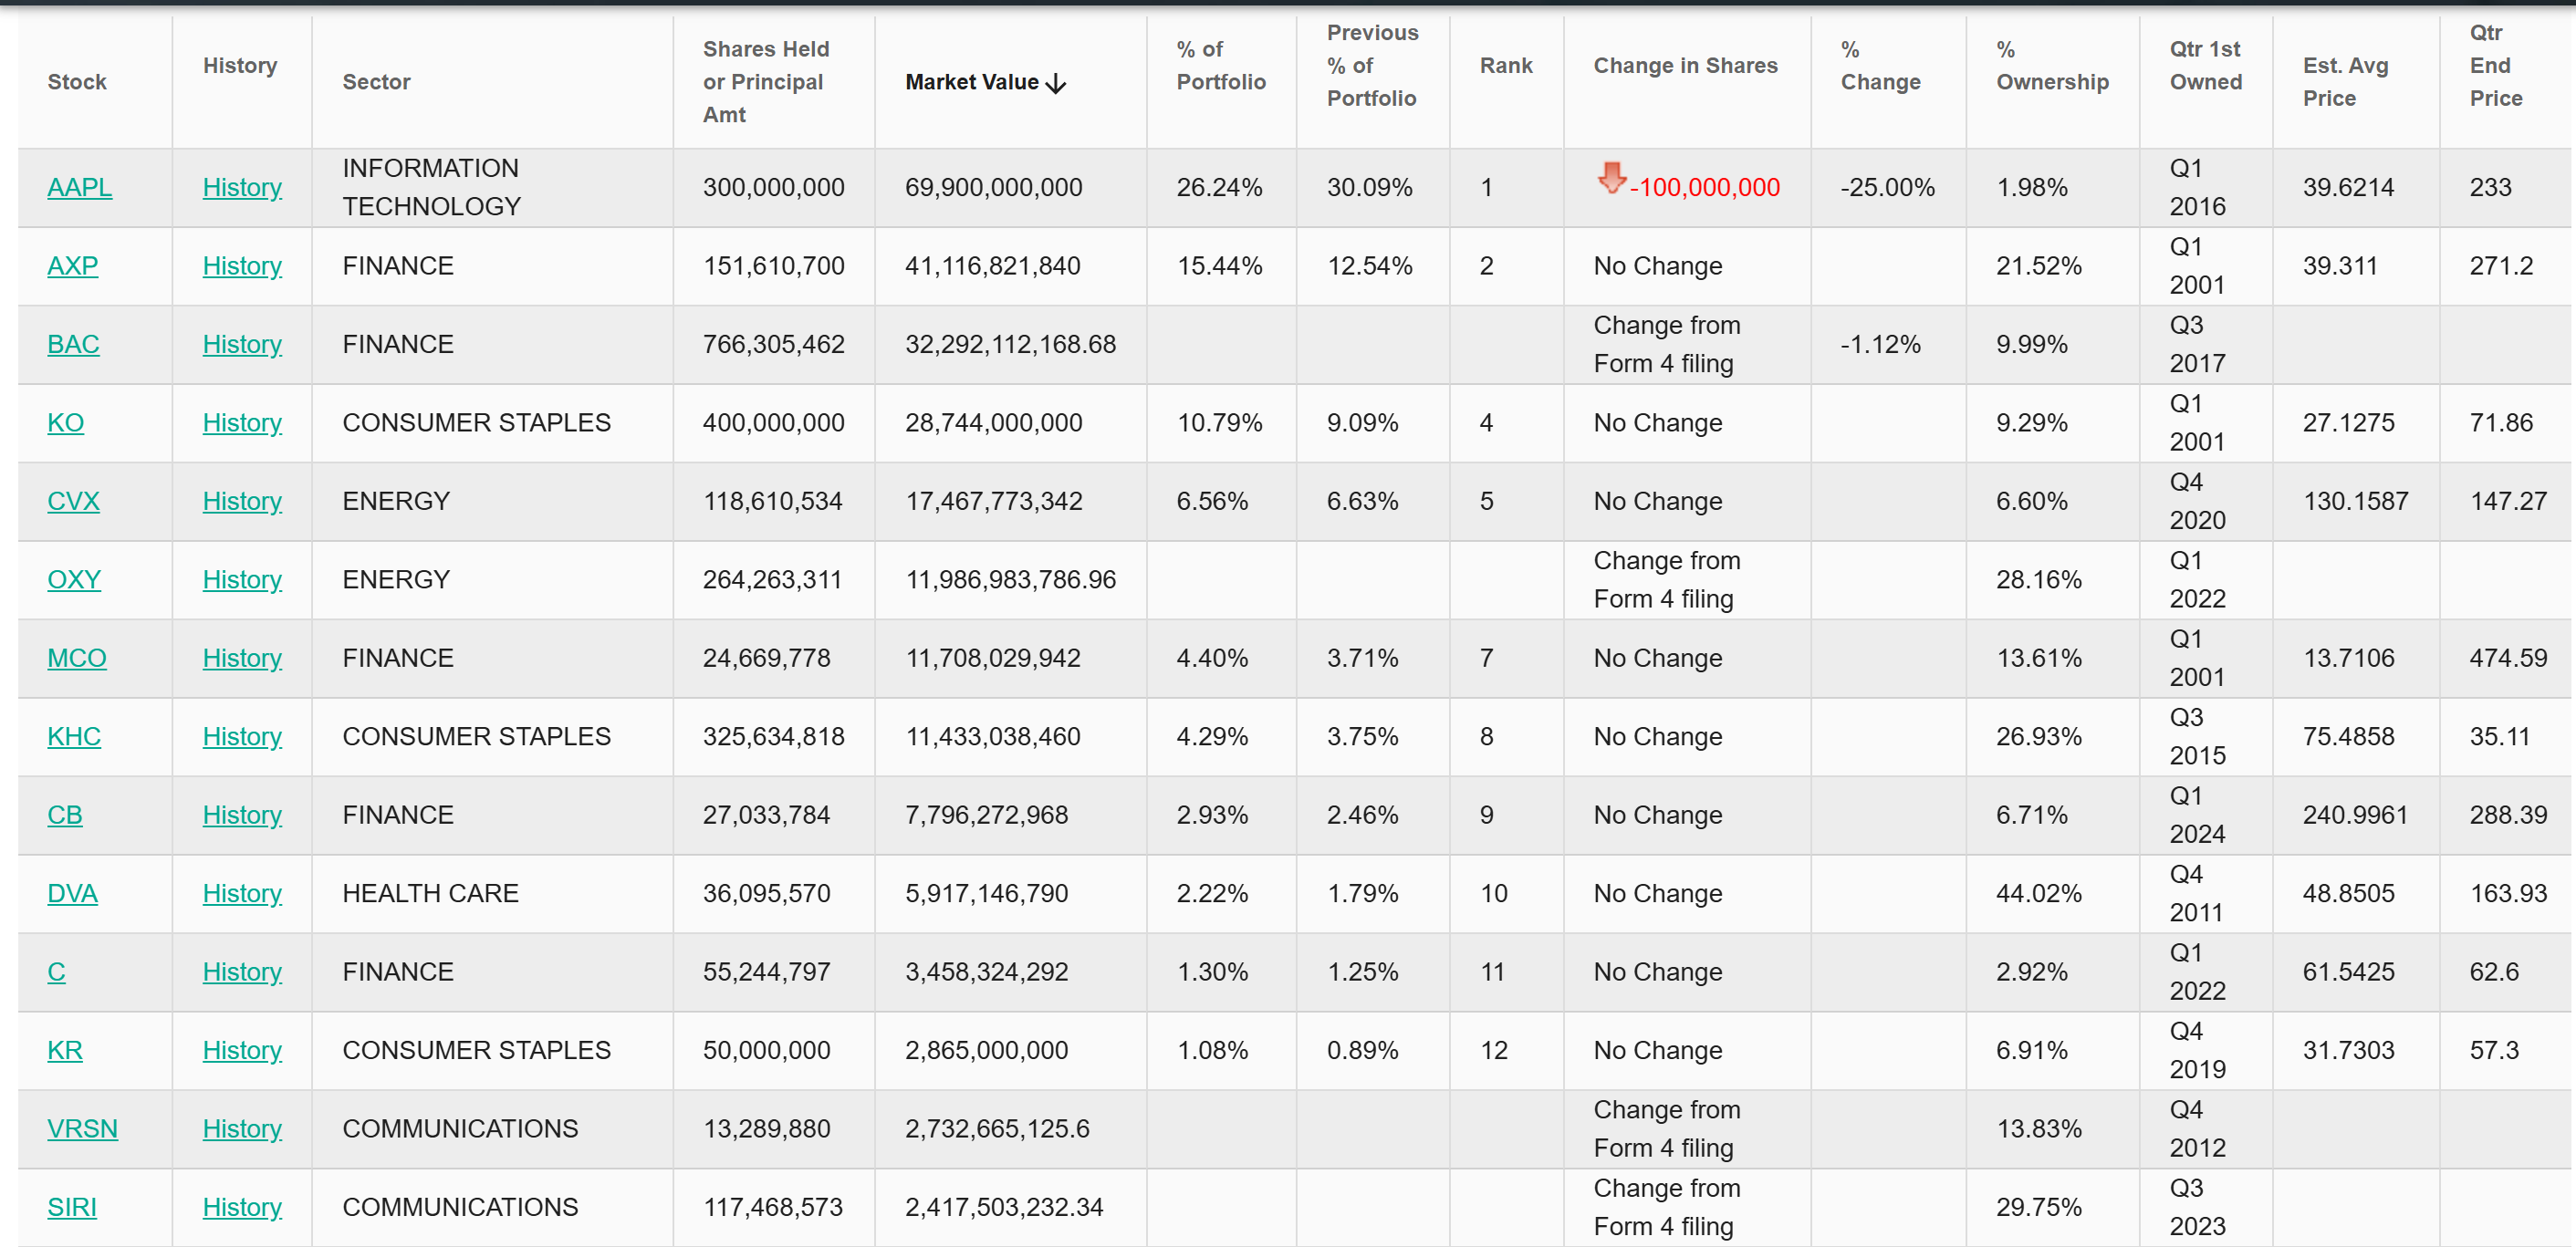This screenshot has height=1247, width=2576.
Task: Click ownership value 29.75%
Action: coord(2039,1208)
